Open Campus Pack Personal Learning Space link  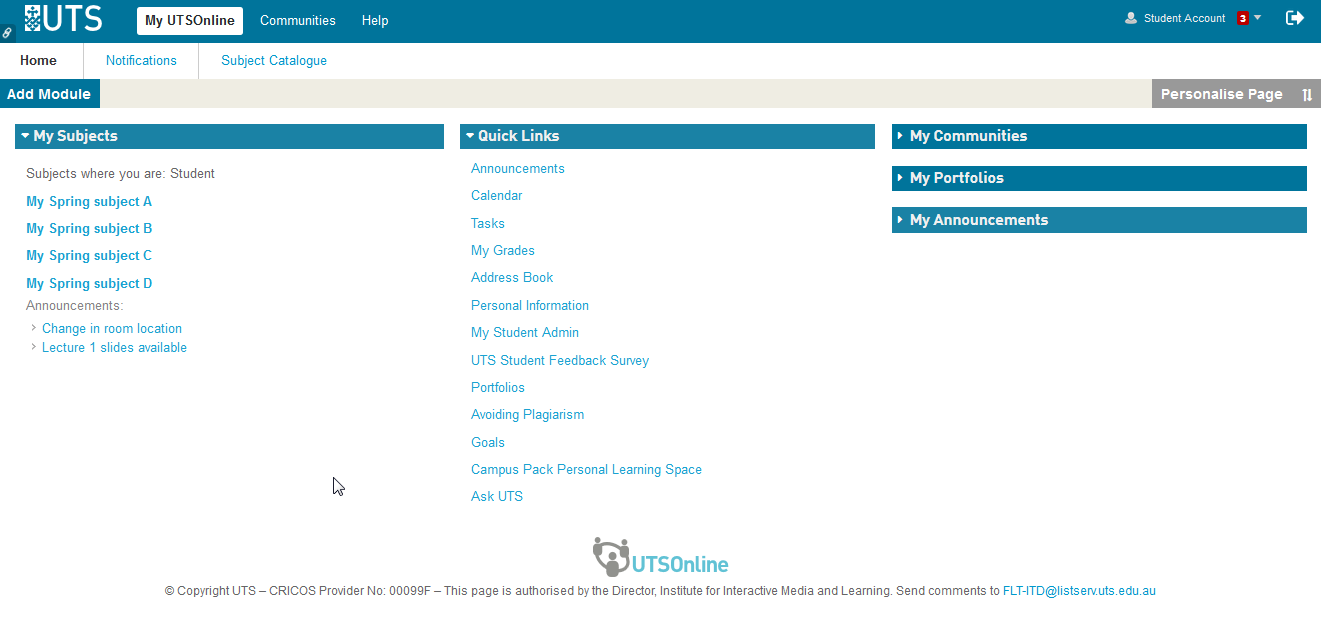[587, 469]
